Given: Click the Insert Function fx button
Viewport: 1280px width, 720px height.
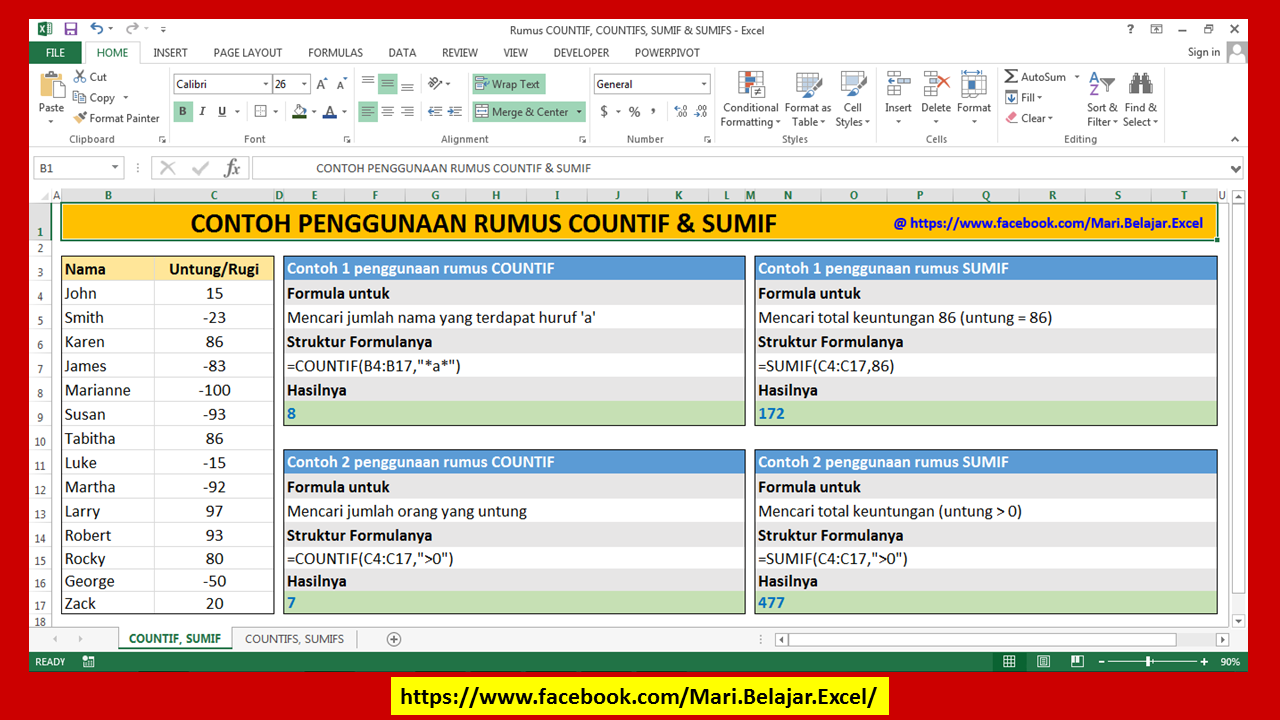Looking at the screenshot, I should pyautogui.click(x=232, y=168).
